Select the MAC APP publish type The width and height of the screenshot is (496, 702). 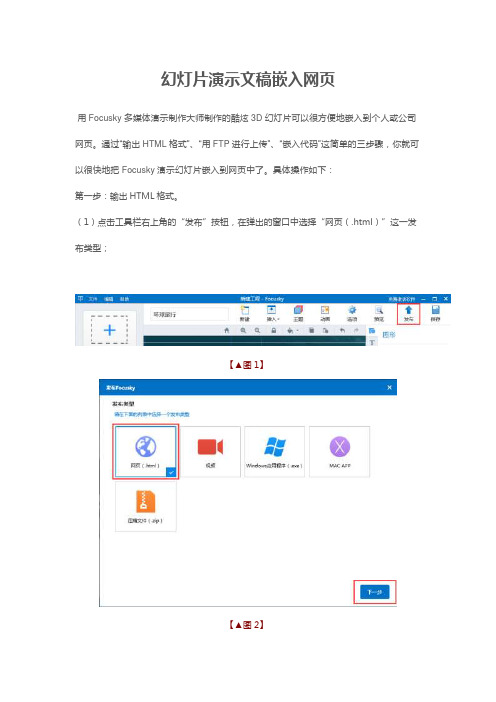[x=340, y=451]
